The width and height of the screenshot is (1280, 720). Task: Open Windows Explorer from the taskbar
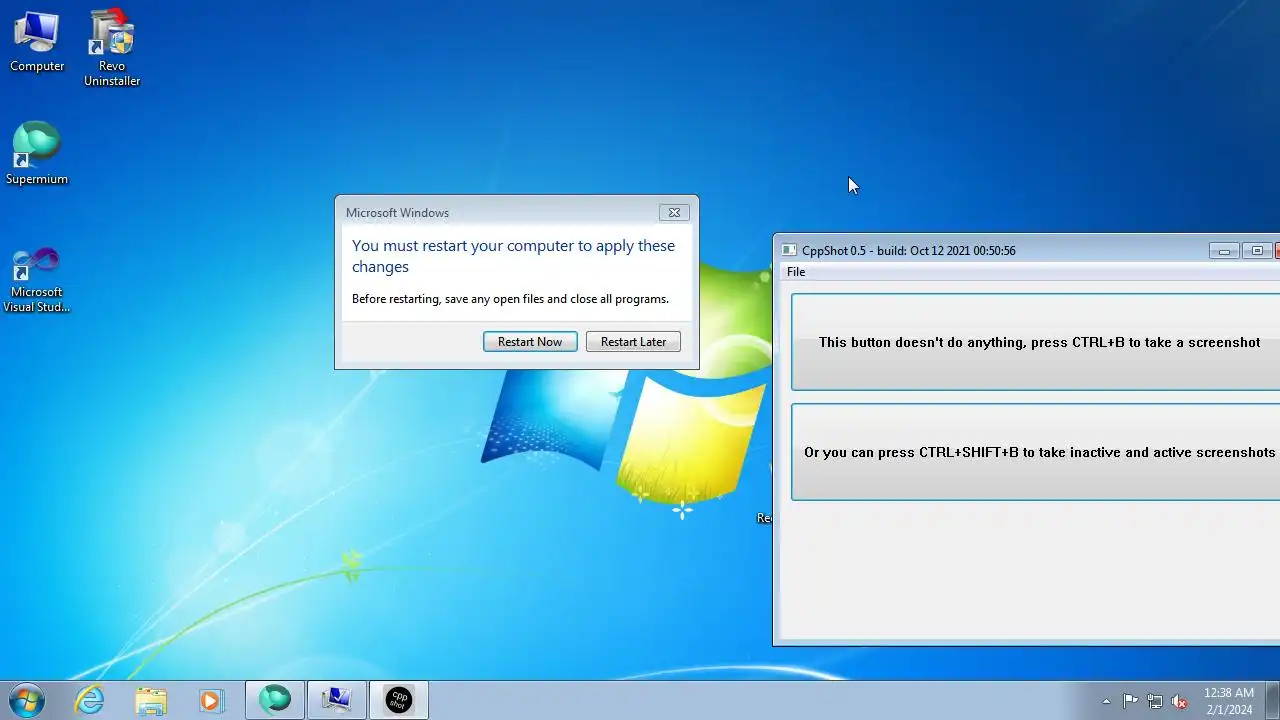click(151, 700)
